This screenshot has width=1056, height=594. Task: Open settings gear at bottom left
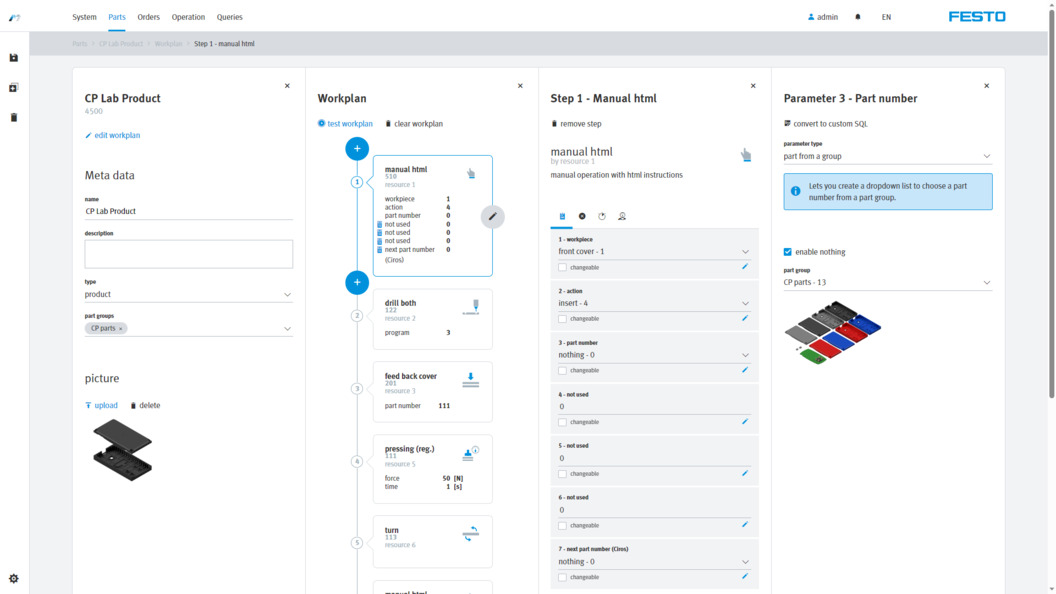point(14,579)
